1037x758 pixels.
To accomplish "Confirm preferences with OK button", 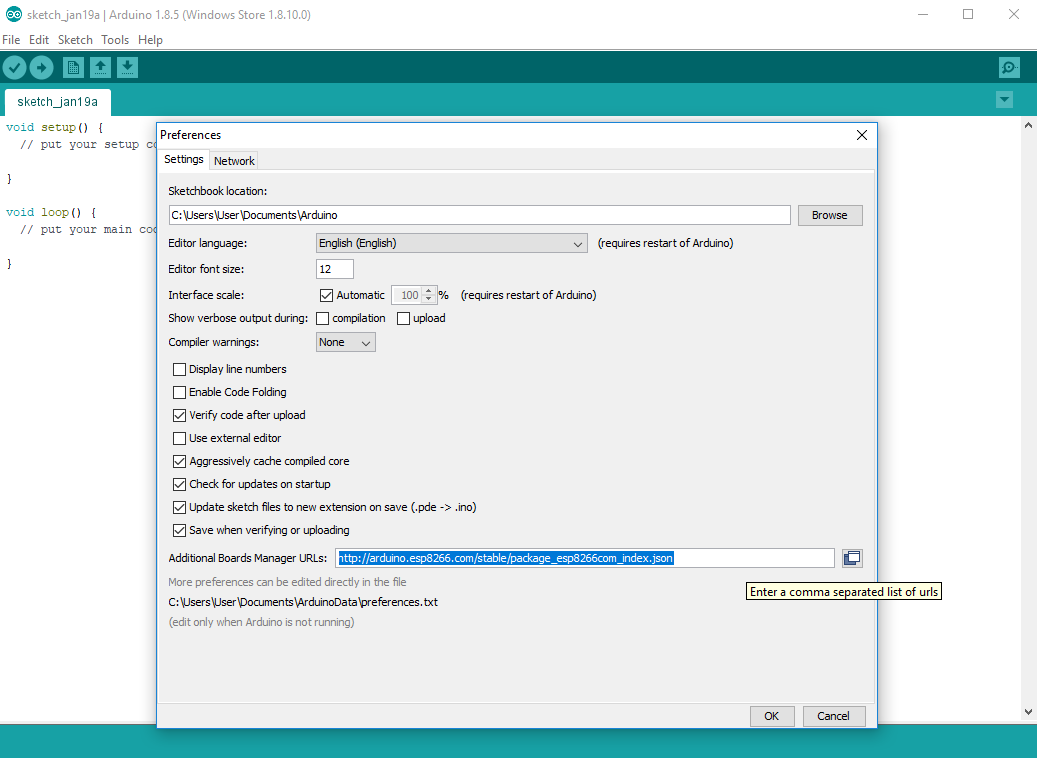I will pos(772,716).
